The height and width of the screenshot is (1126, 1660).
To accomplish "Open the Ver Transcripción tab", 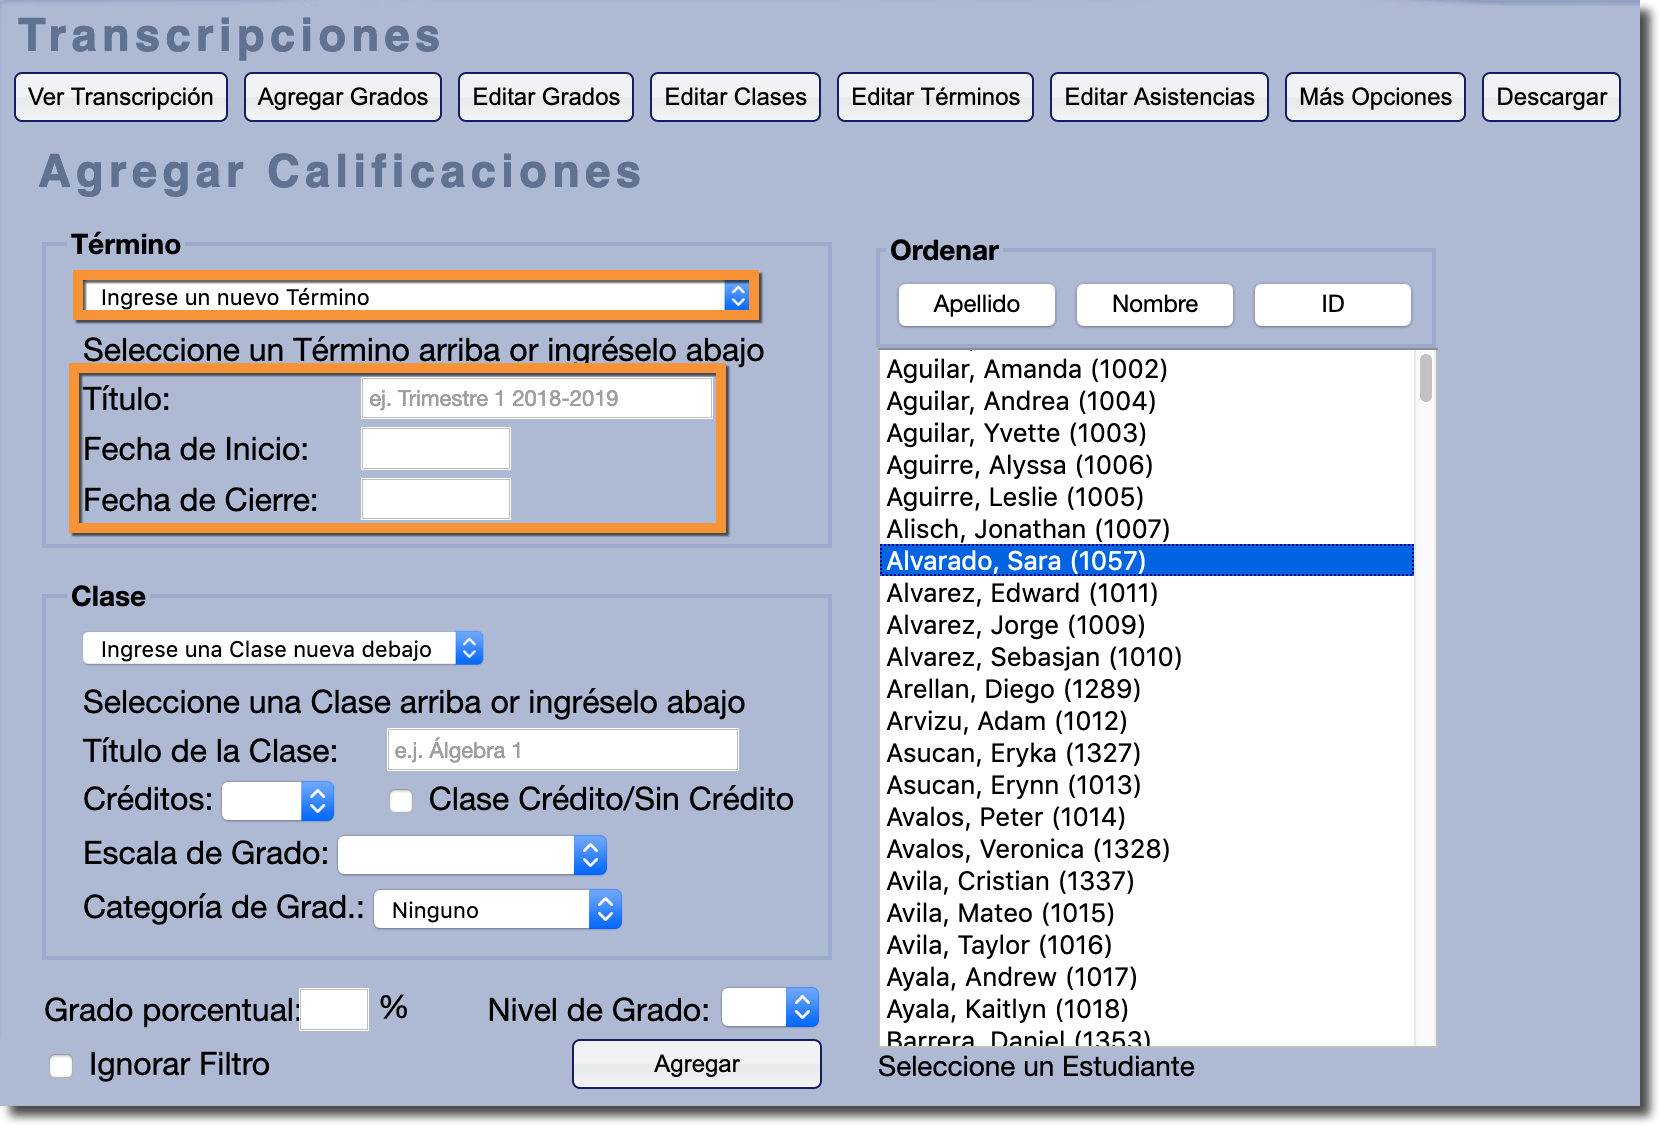I will 121,97.
